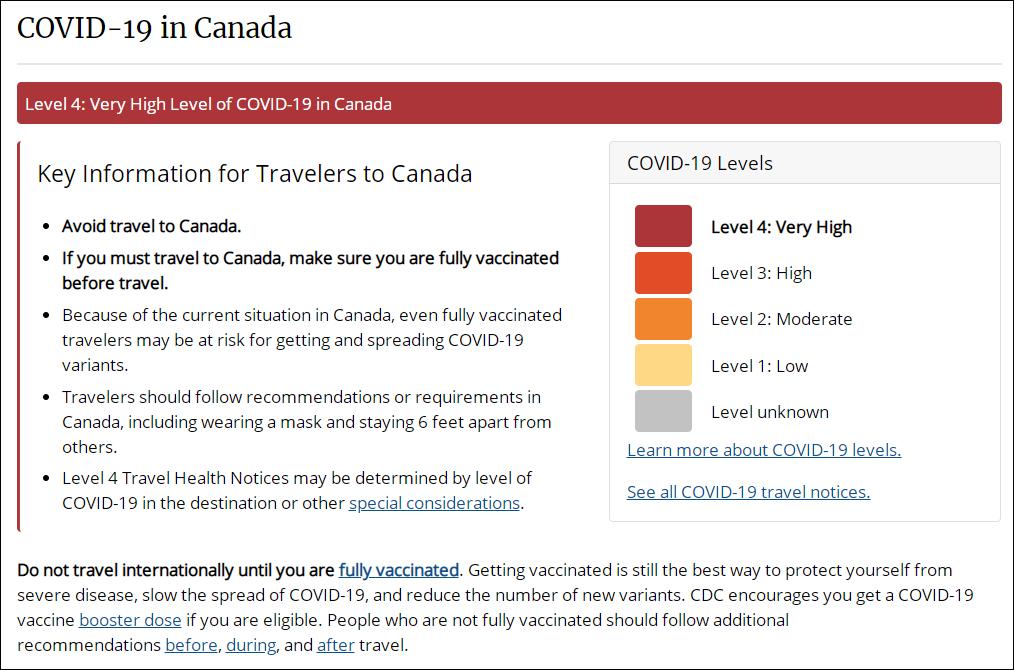Follow the 'fully vaccinated' link
This screenshot has width=1014, height=670.
tap(398, 571)
